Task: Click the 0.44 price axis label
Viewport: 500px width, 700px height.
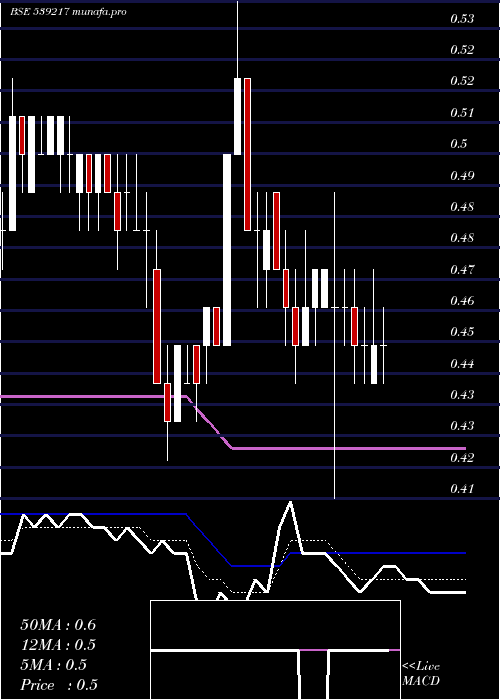Action: pos(462,364)
